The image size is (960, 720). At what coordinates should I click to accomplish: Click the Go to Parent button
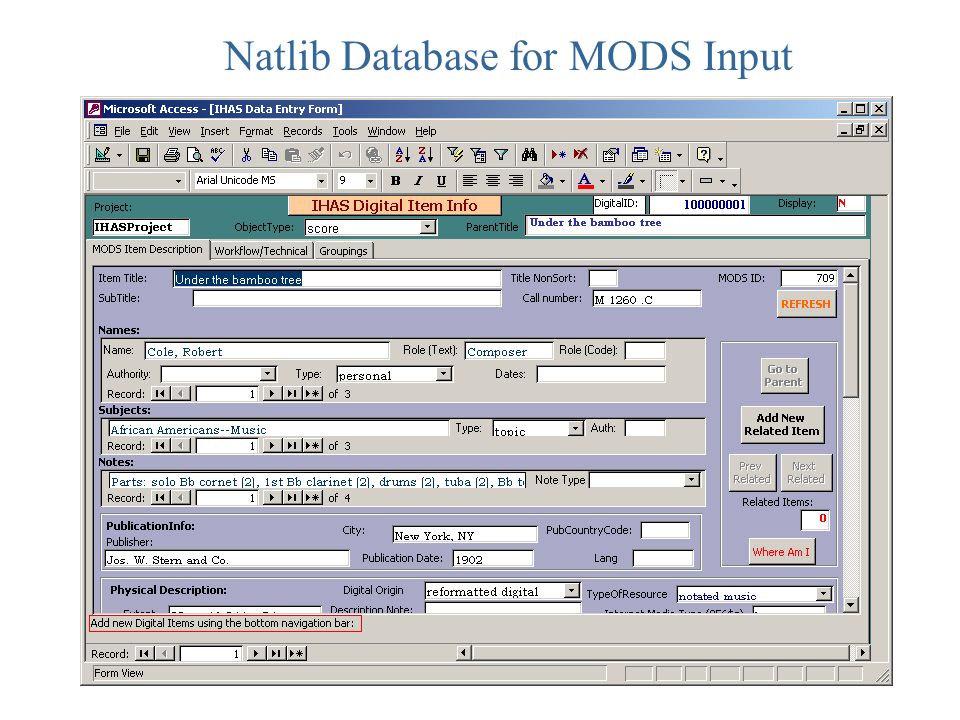tap(782, 375)
